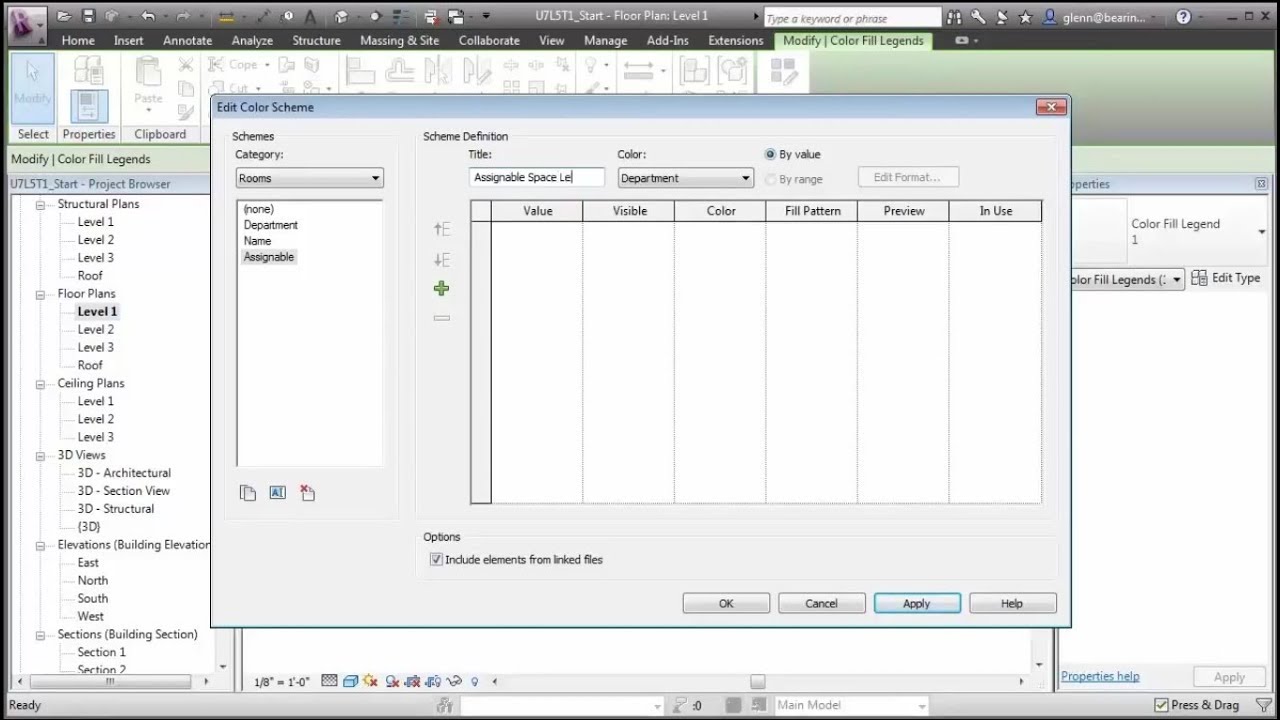Click the Apply button in the dialog
Screen dimensions: 1280x720
click(916, 602)
